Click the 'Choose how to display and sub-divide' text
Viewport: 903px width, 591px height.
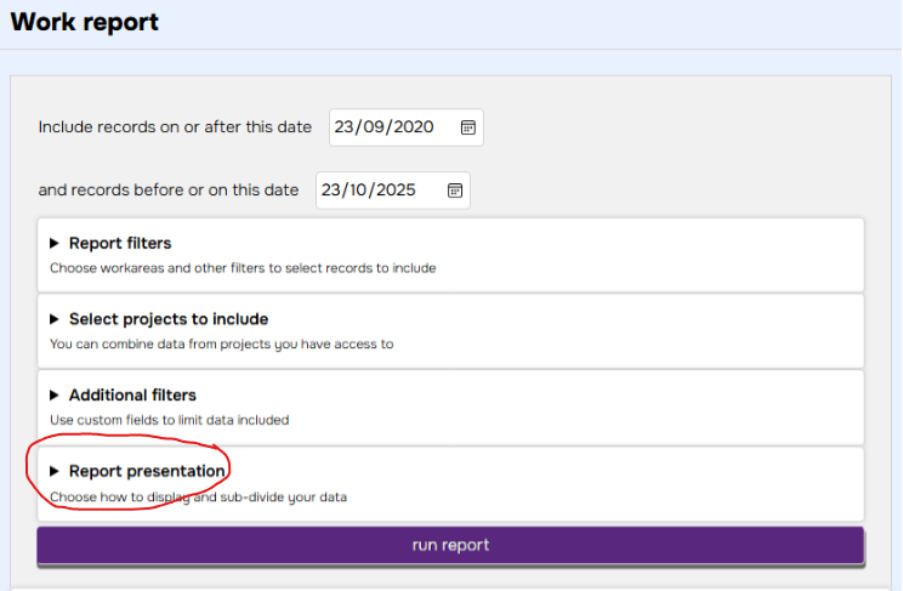(x=198, y=496)
